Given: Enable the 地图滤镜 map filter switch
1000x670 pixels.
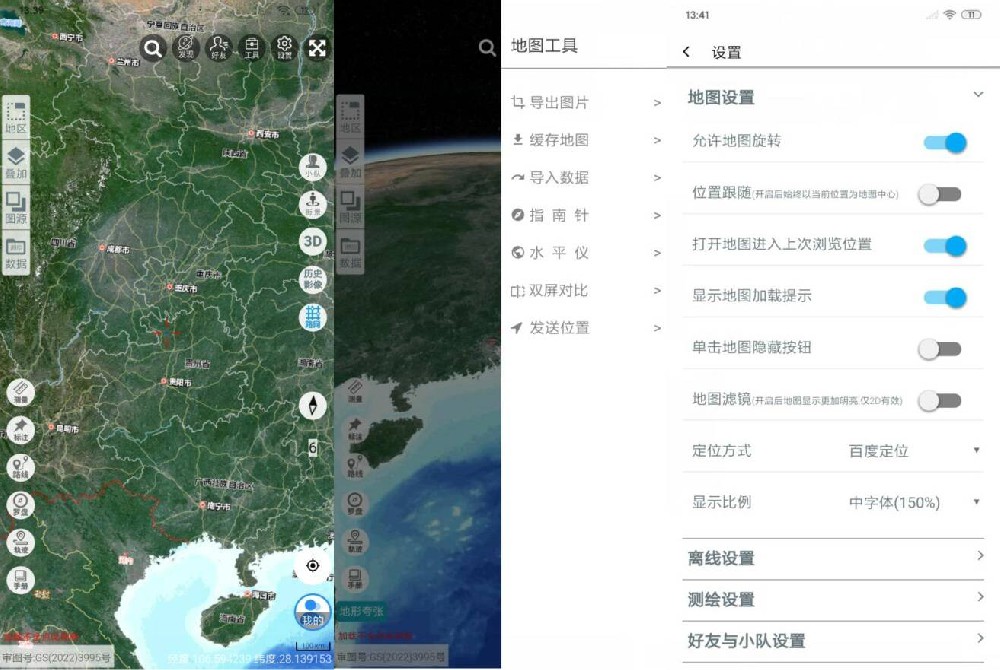Looking at the screenshot, I should pyautogui.click(x=939, y=400).
